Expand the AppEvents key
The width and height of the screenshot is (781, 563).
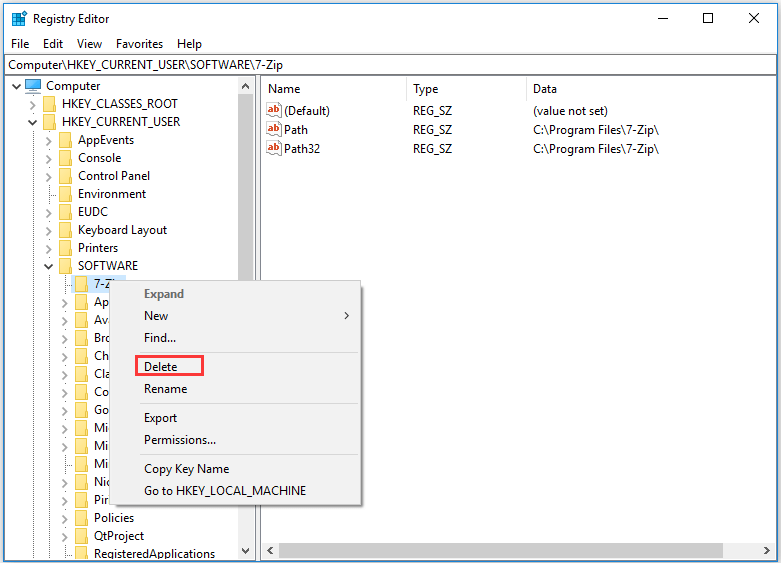pos(48,141)
